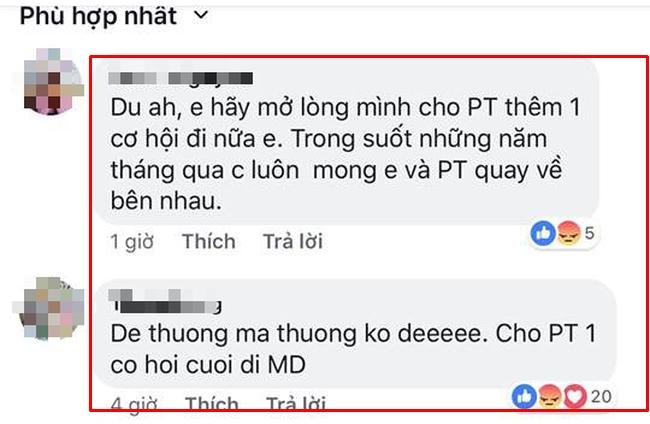Click the angry reaction icon on second comment
The height and width of the screenshot is (424, 650).
(549, 397)
